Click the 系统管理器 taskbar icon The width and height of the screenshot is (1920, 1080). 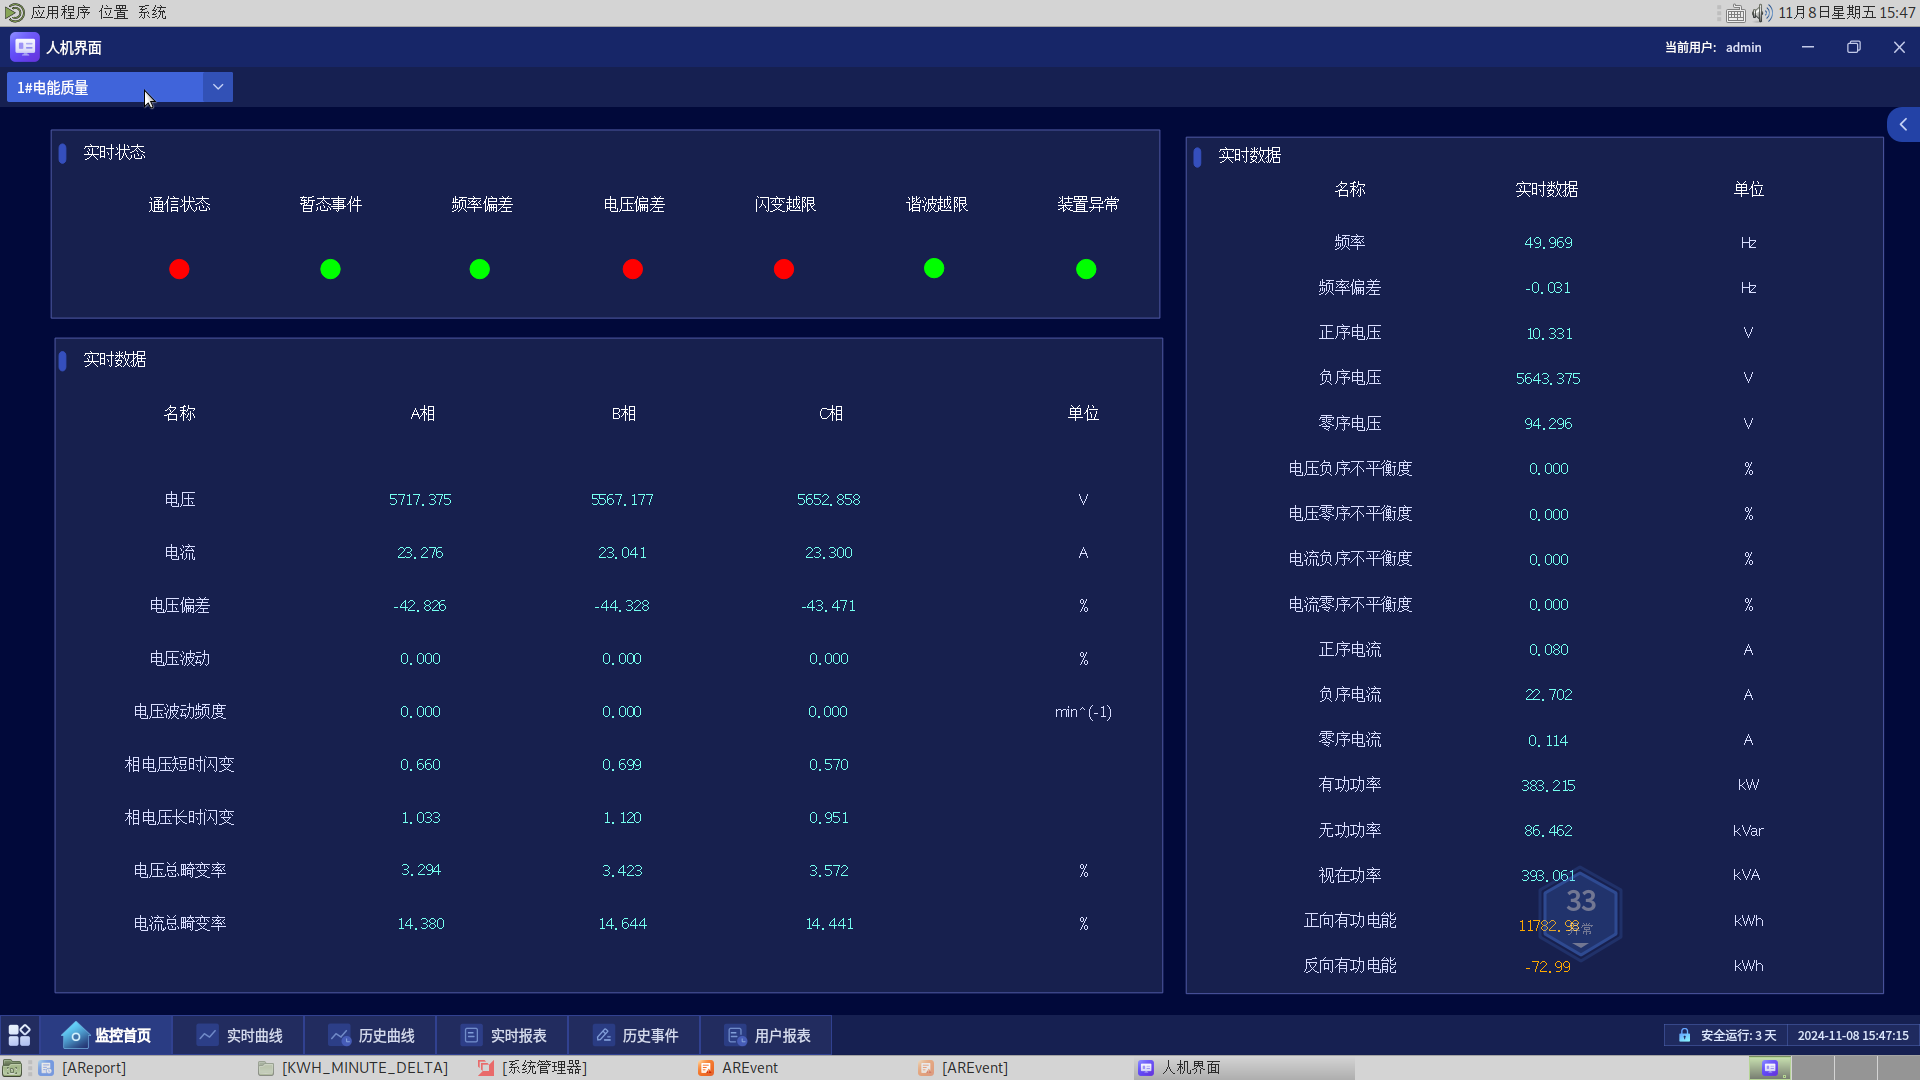pyautogui.click(x=486, y=1068)
